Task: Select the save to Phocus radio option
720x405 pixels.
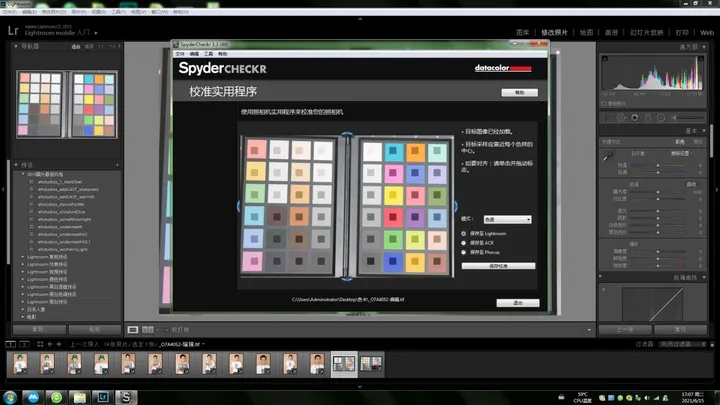Action: (464, 252)
